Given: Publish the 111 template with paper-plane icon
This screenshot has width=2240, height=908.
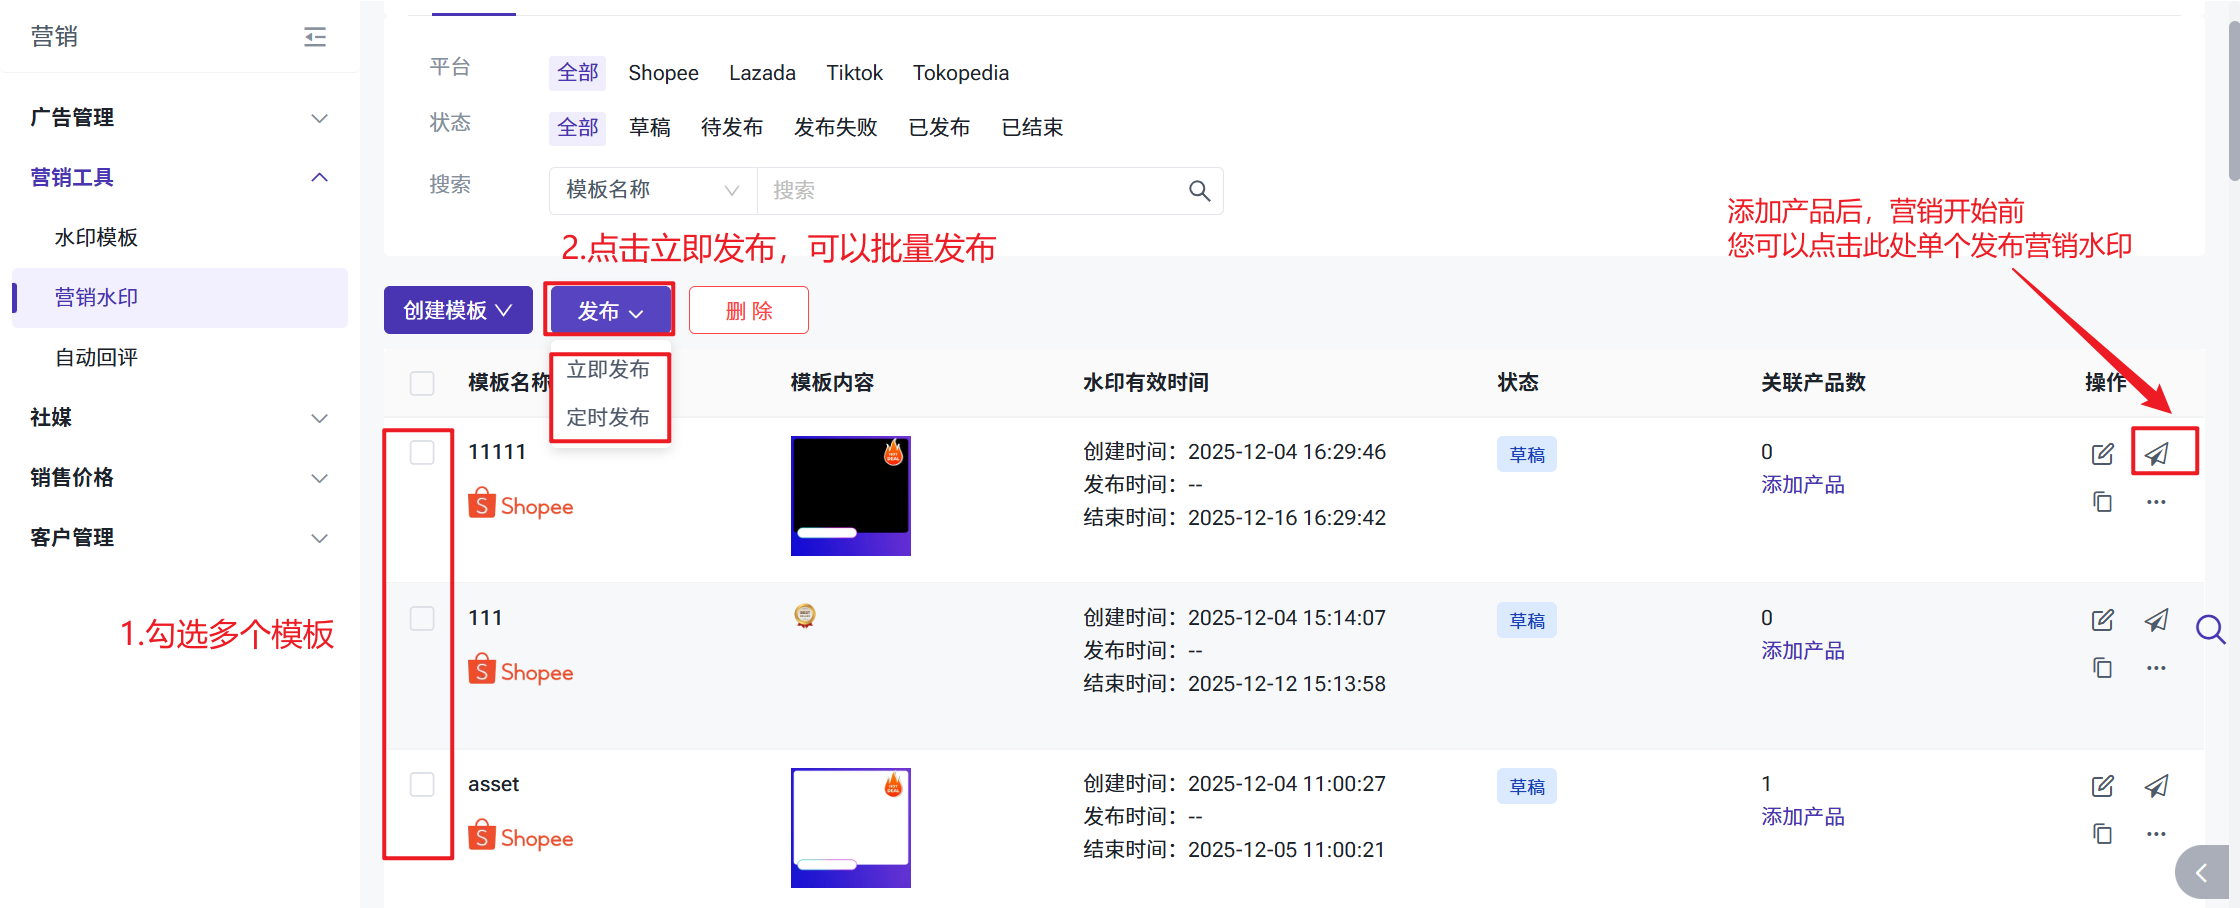Looking at the screenshot, I should coord(2156,620).
